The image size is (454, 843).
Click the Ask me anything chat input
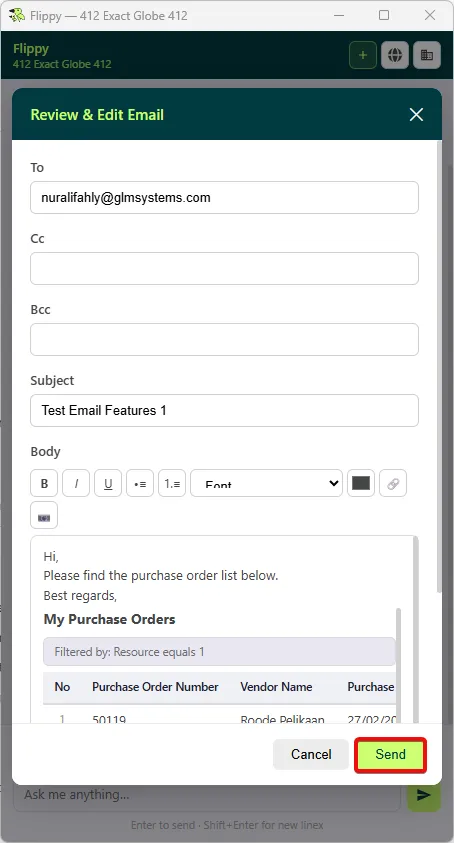pyautogui.click(x=207, y=795)
